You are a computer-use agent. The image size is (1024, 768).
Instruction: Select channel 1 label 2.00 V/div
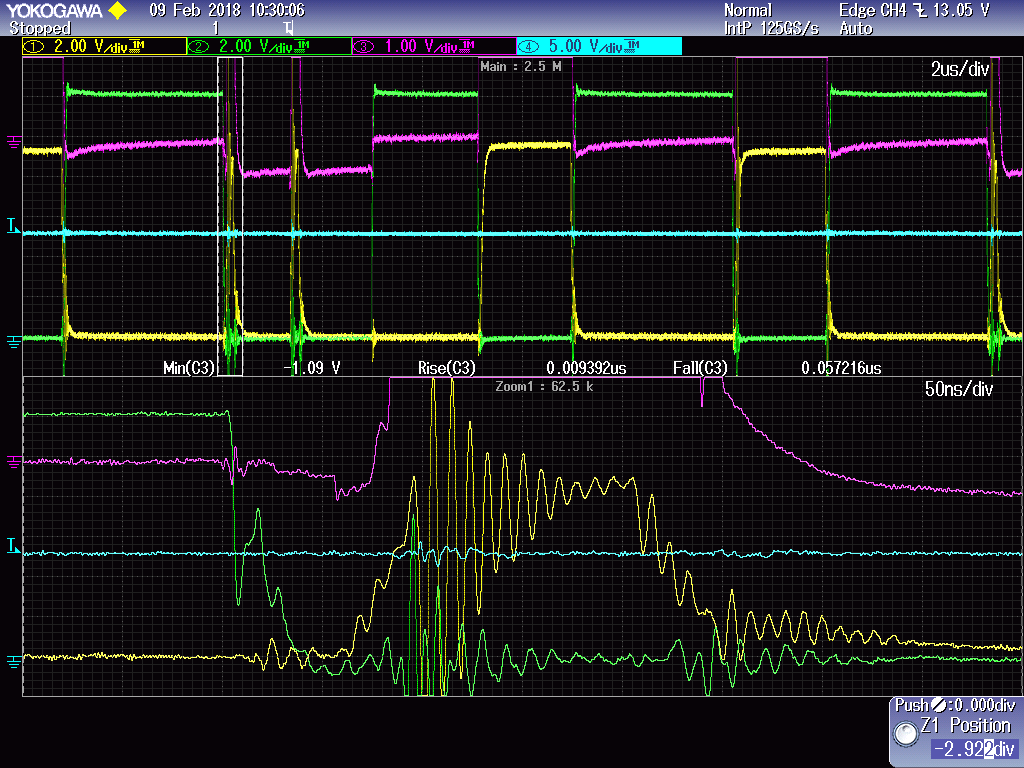coord(104,46)
